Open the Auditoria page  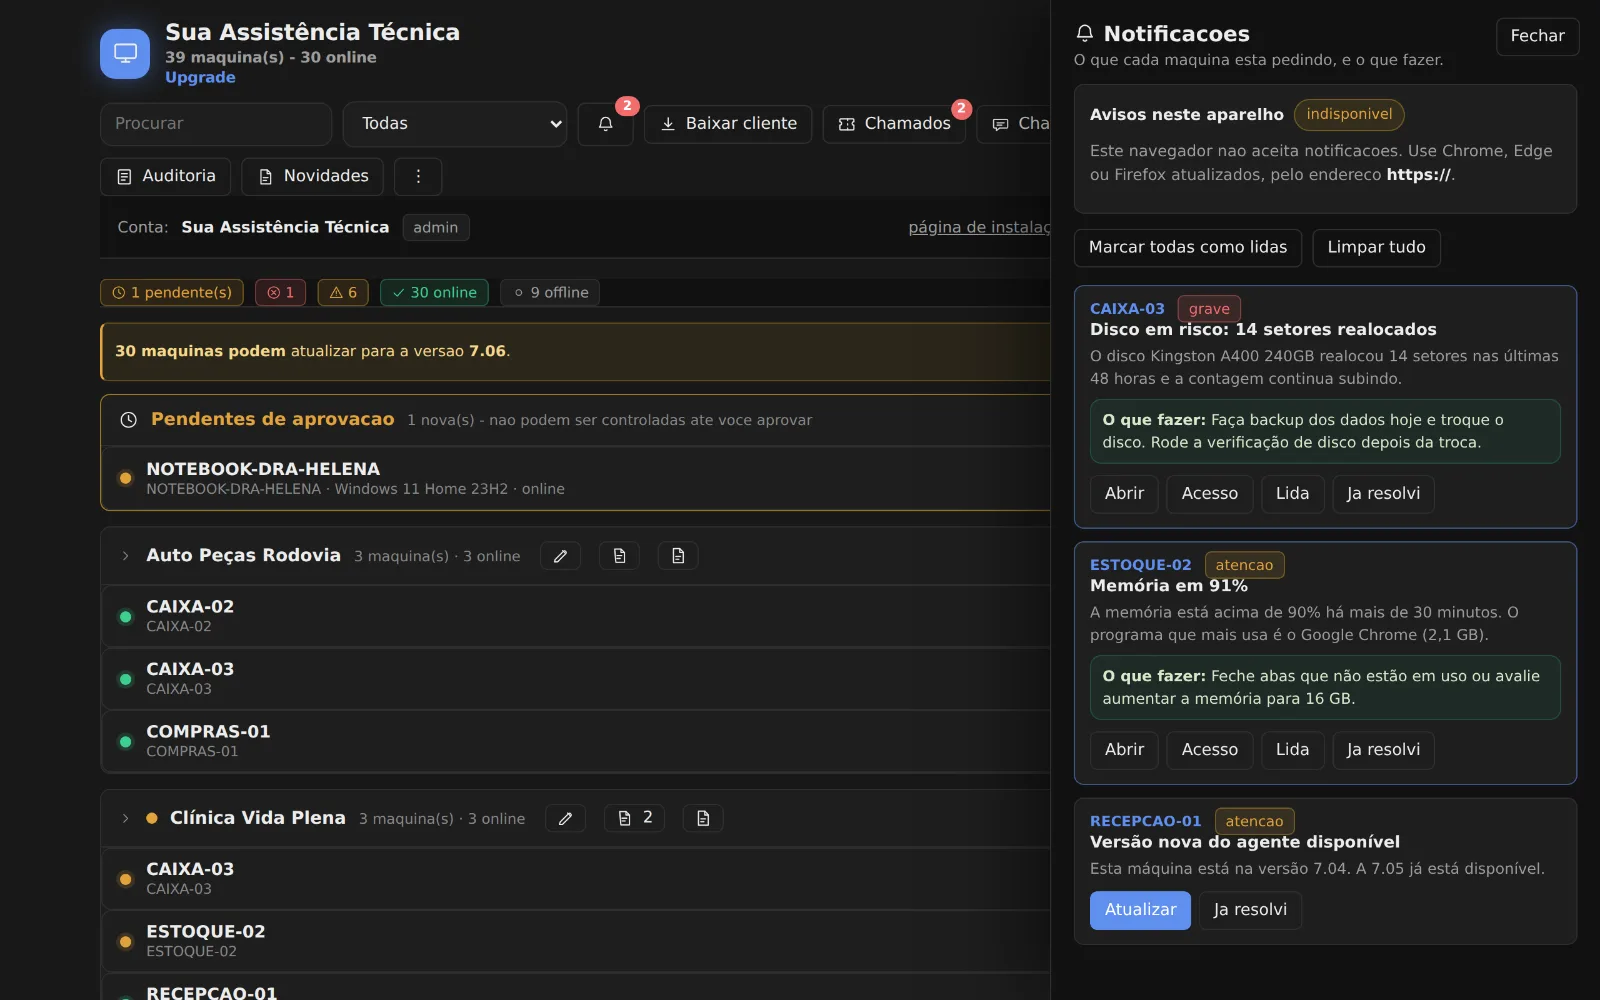(165, 176)
